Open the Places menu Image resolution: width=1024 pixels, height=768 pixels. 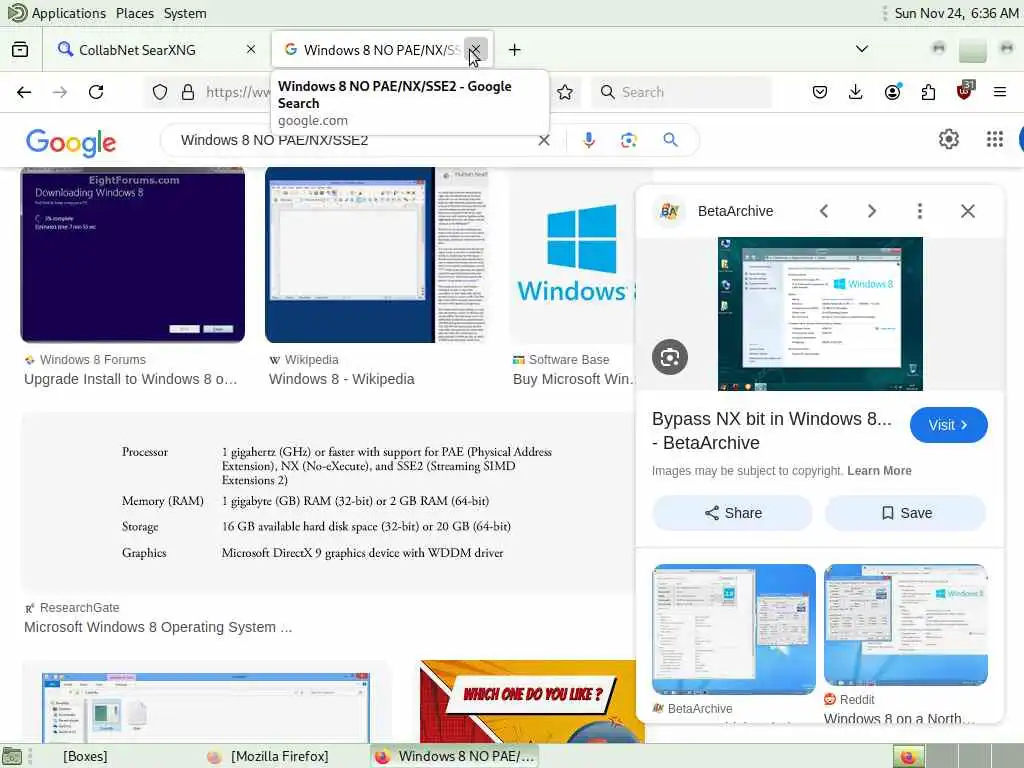click(135, 13)
